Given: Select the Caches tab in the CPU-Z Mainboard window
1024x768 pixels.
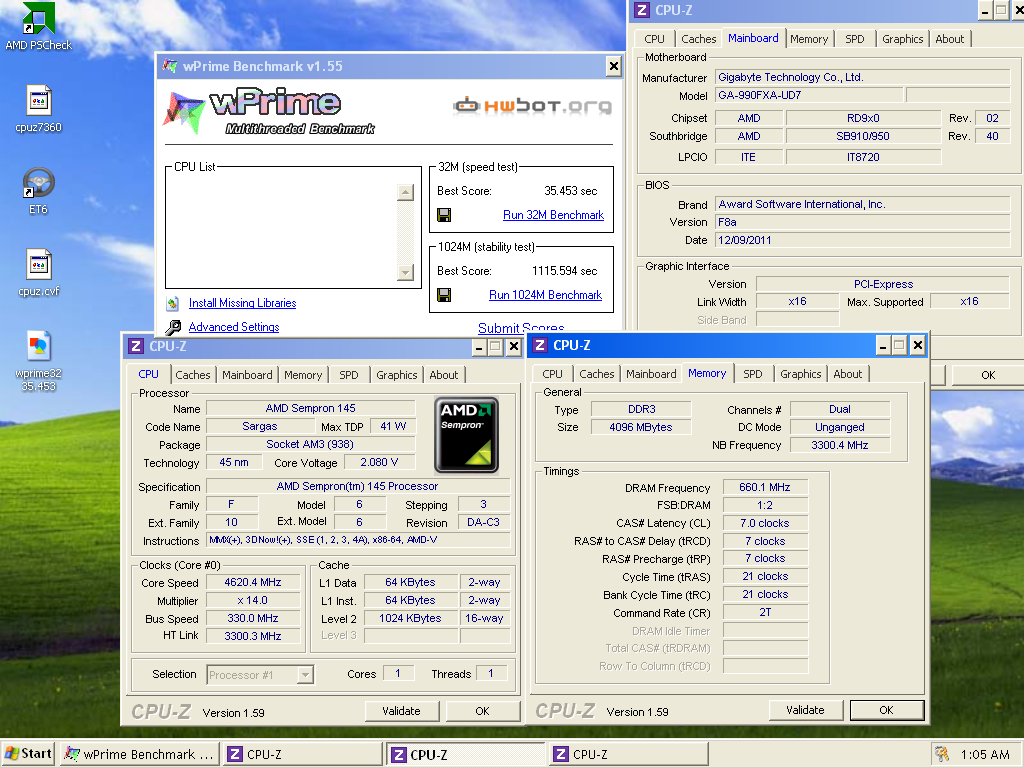Looking at the screenshot, I should click(x=699, y=39).
